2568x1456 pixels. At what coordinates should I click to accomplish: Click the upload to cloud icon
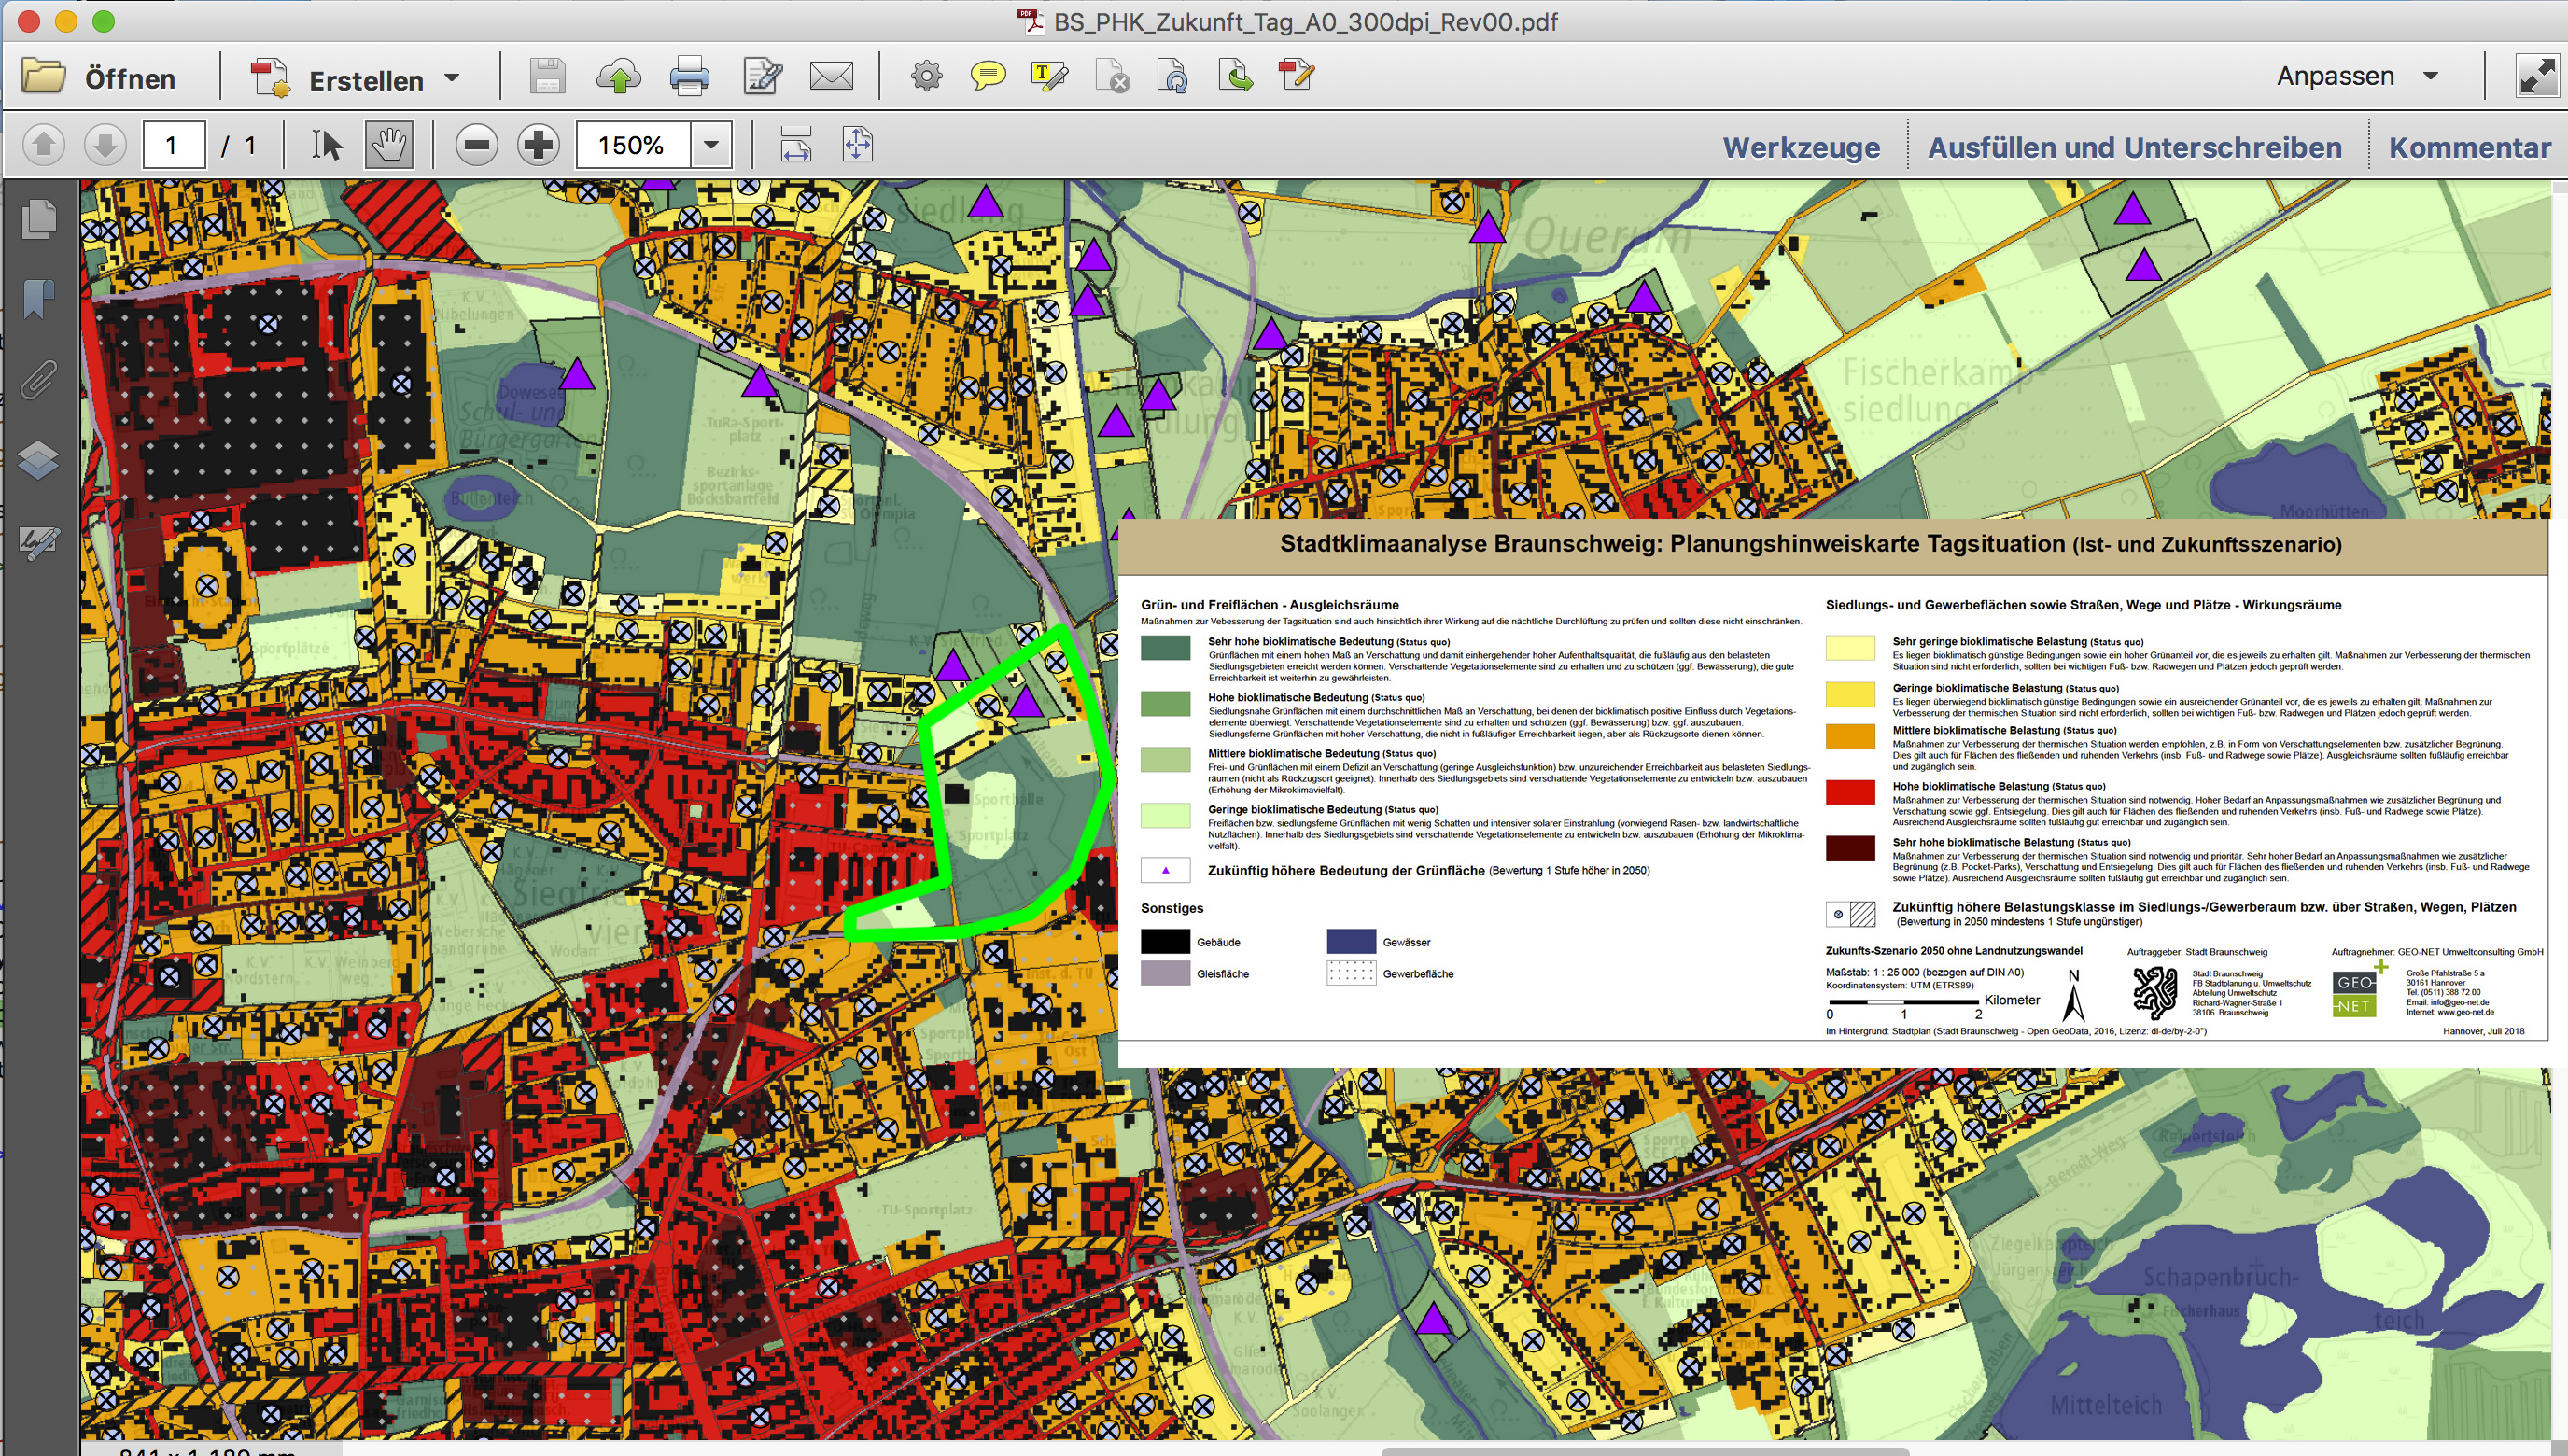point(618,77)
